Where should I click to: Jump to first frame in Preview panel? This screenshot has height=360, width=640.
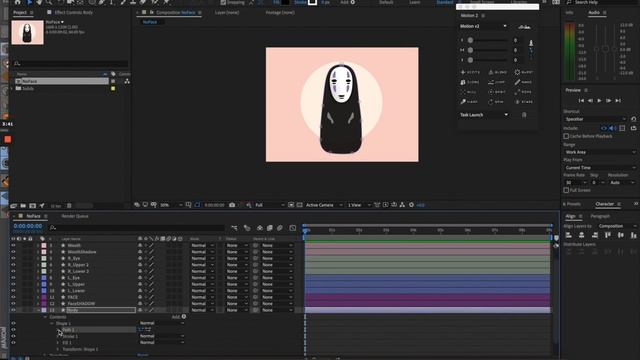click(x=581, y=100)
